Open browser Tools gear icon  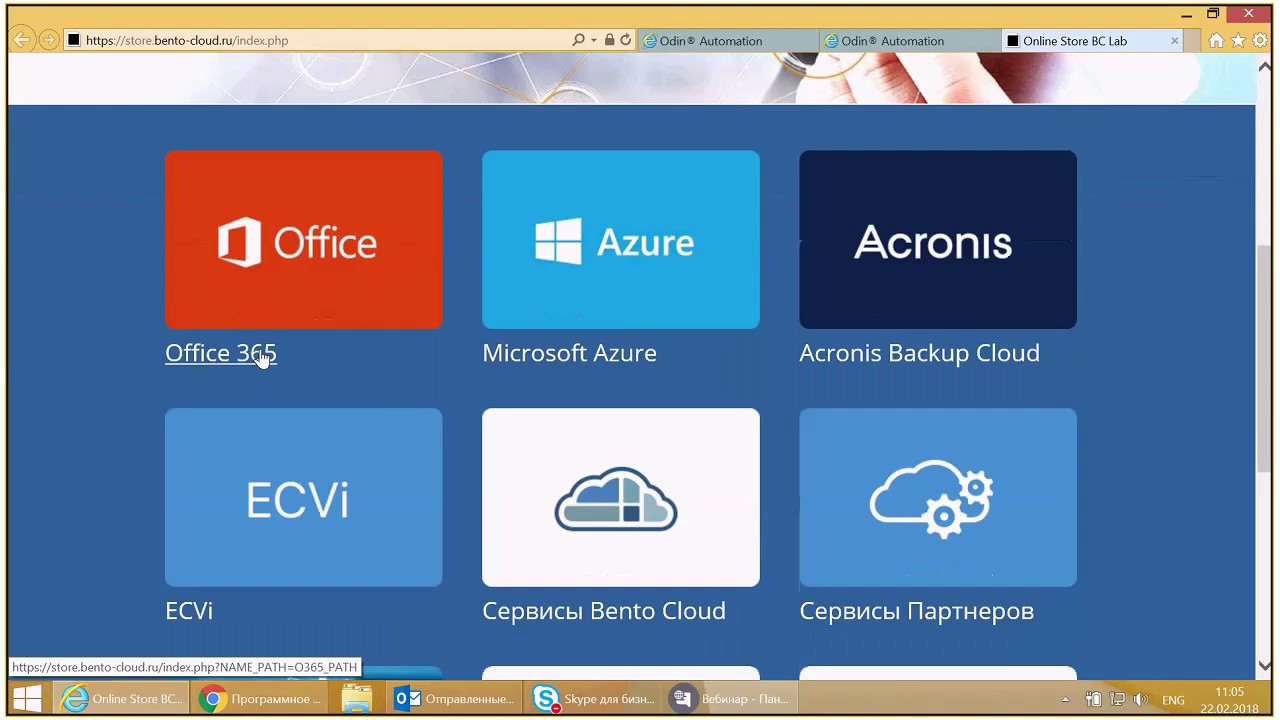point(1260,41)
